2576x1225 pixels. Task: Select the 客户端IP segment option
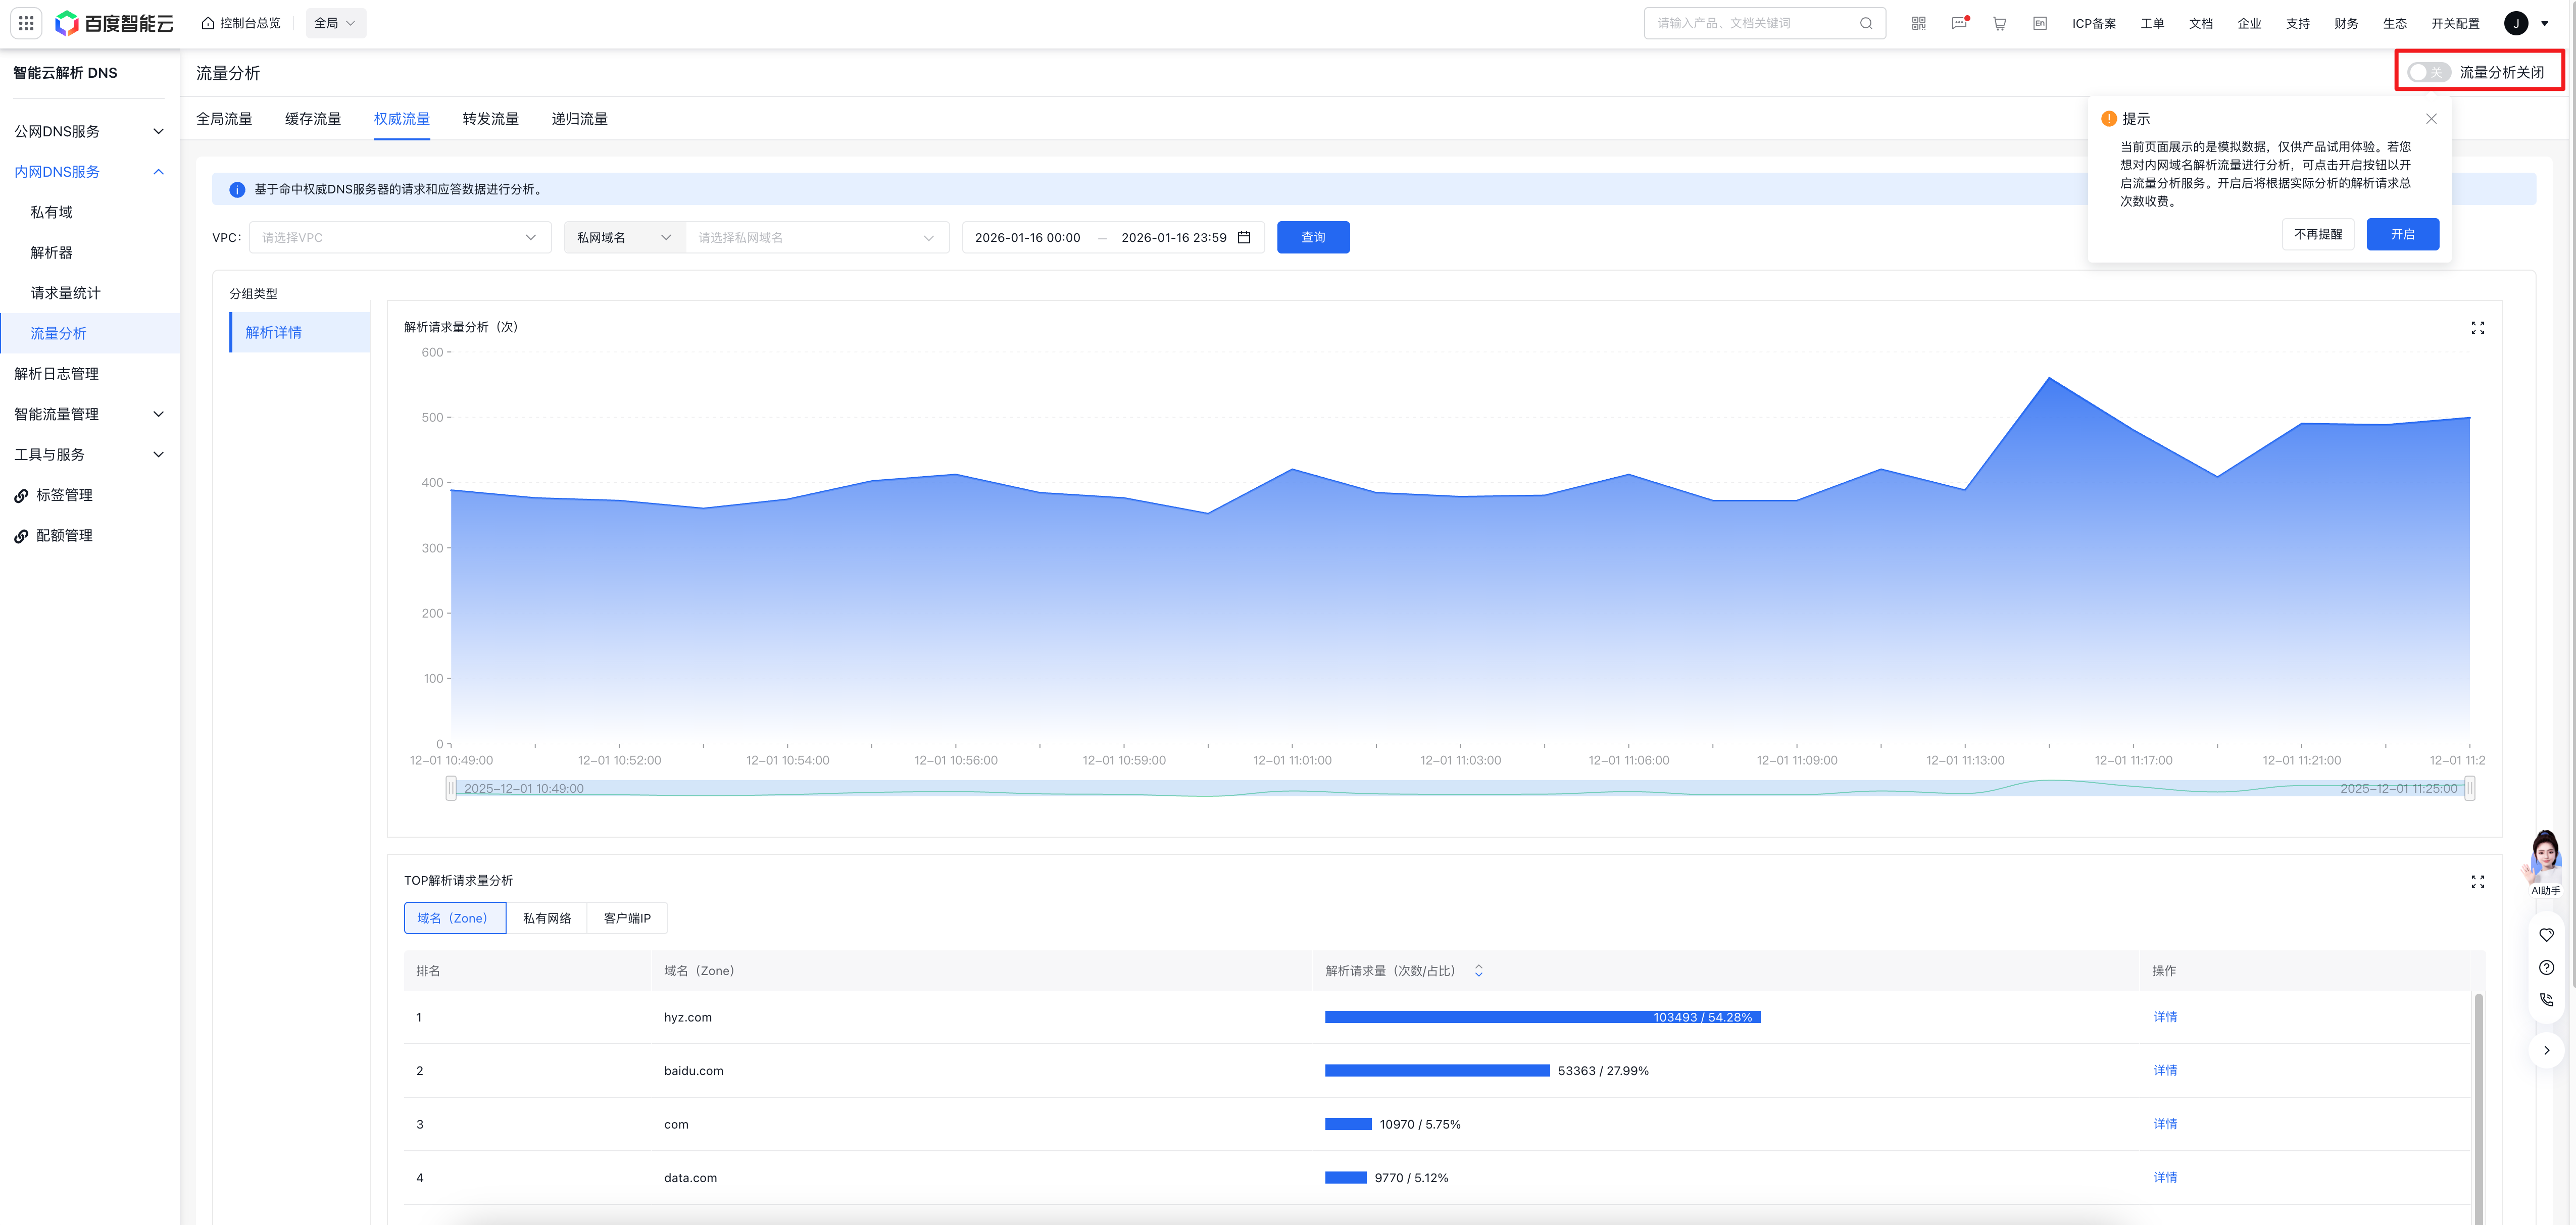[627, 918]
